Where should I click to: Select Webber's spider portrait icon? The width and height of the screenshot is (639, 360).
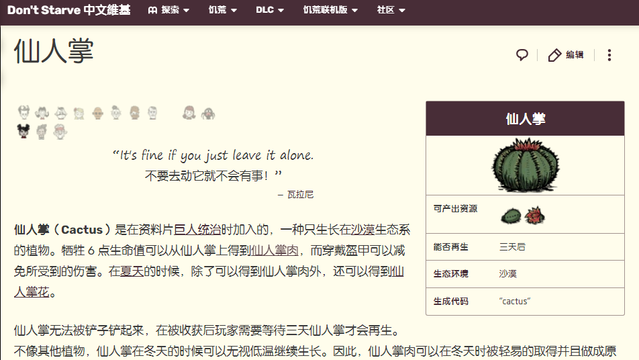click(208, 113)
